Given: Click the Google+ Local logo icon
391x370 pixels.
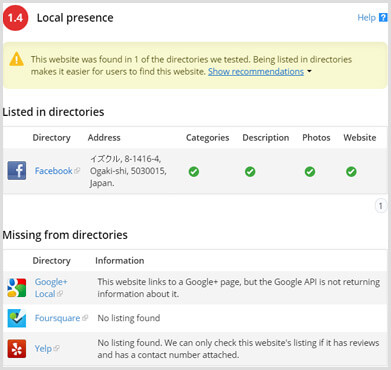Looking at the screenshot, I should tap(17, 287).
